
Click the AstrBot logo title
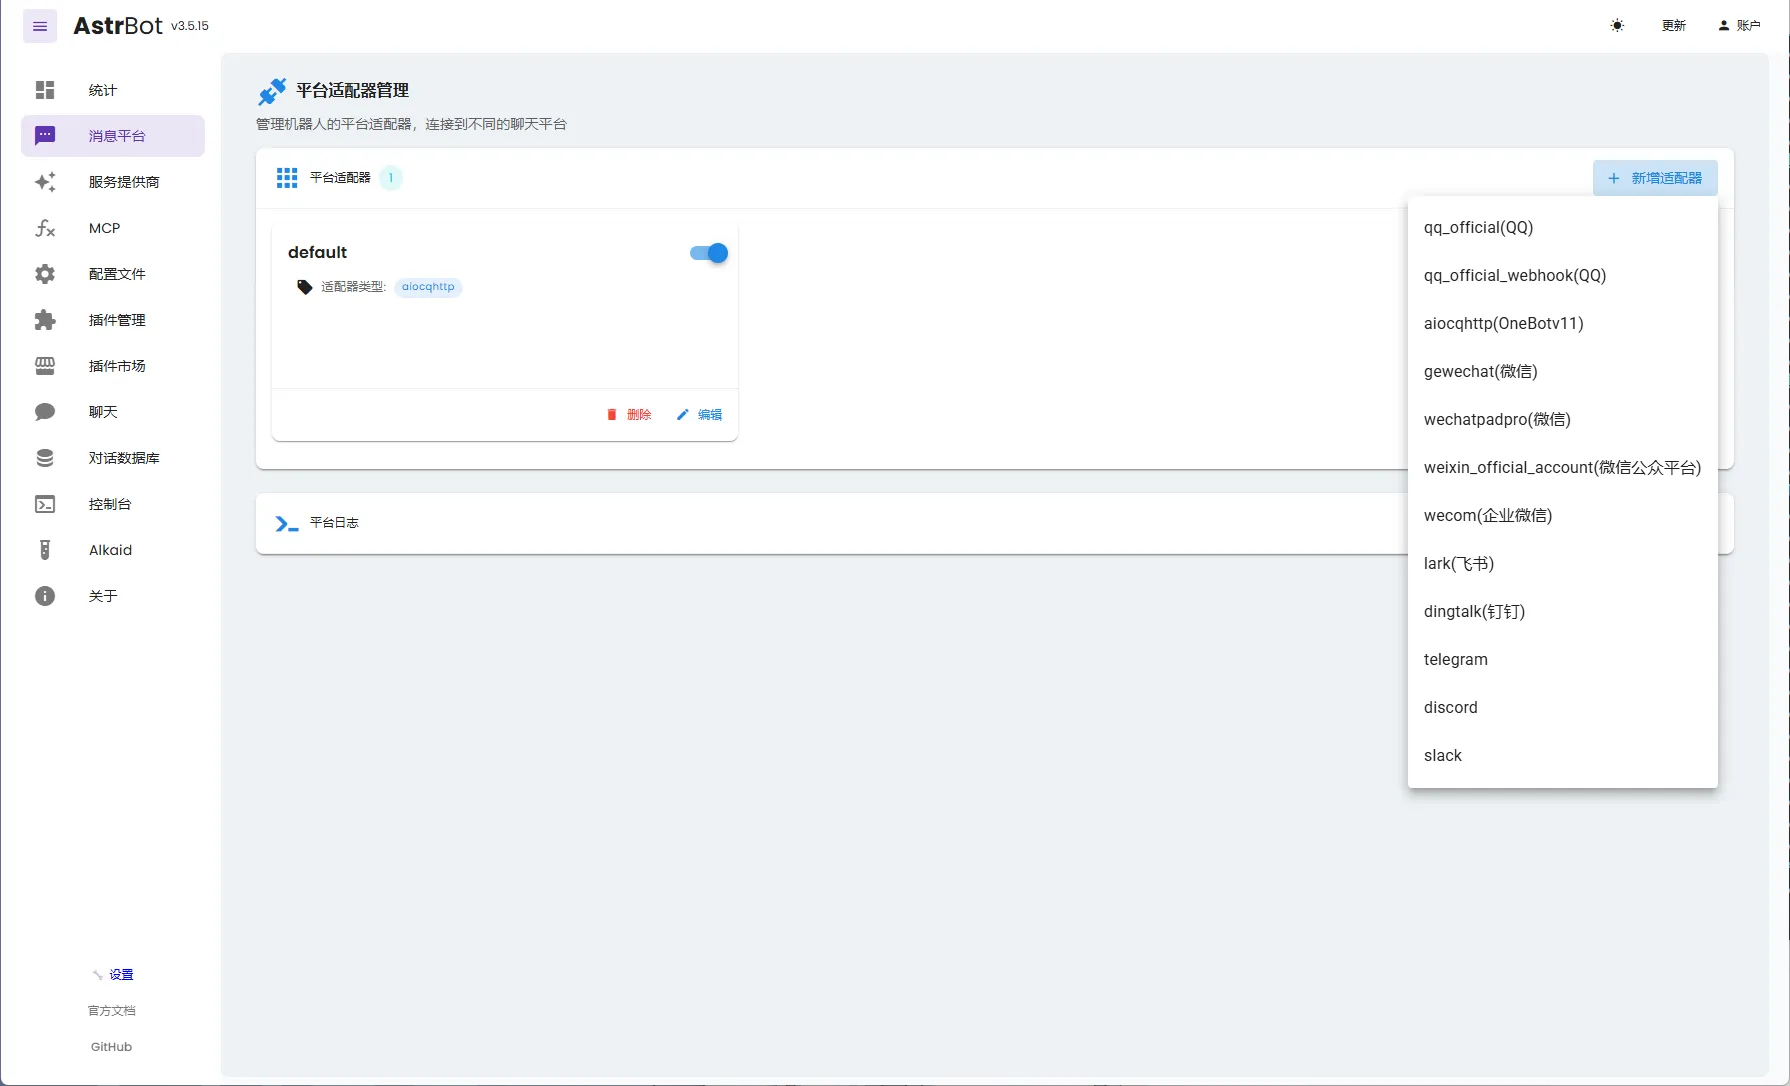tap(118, 26)
